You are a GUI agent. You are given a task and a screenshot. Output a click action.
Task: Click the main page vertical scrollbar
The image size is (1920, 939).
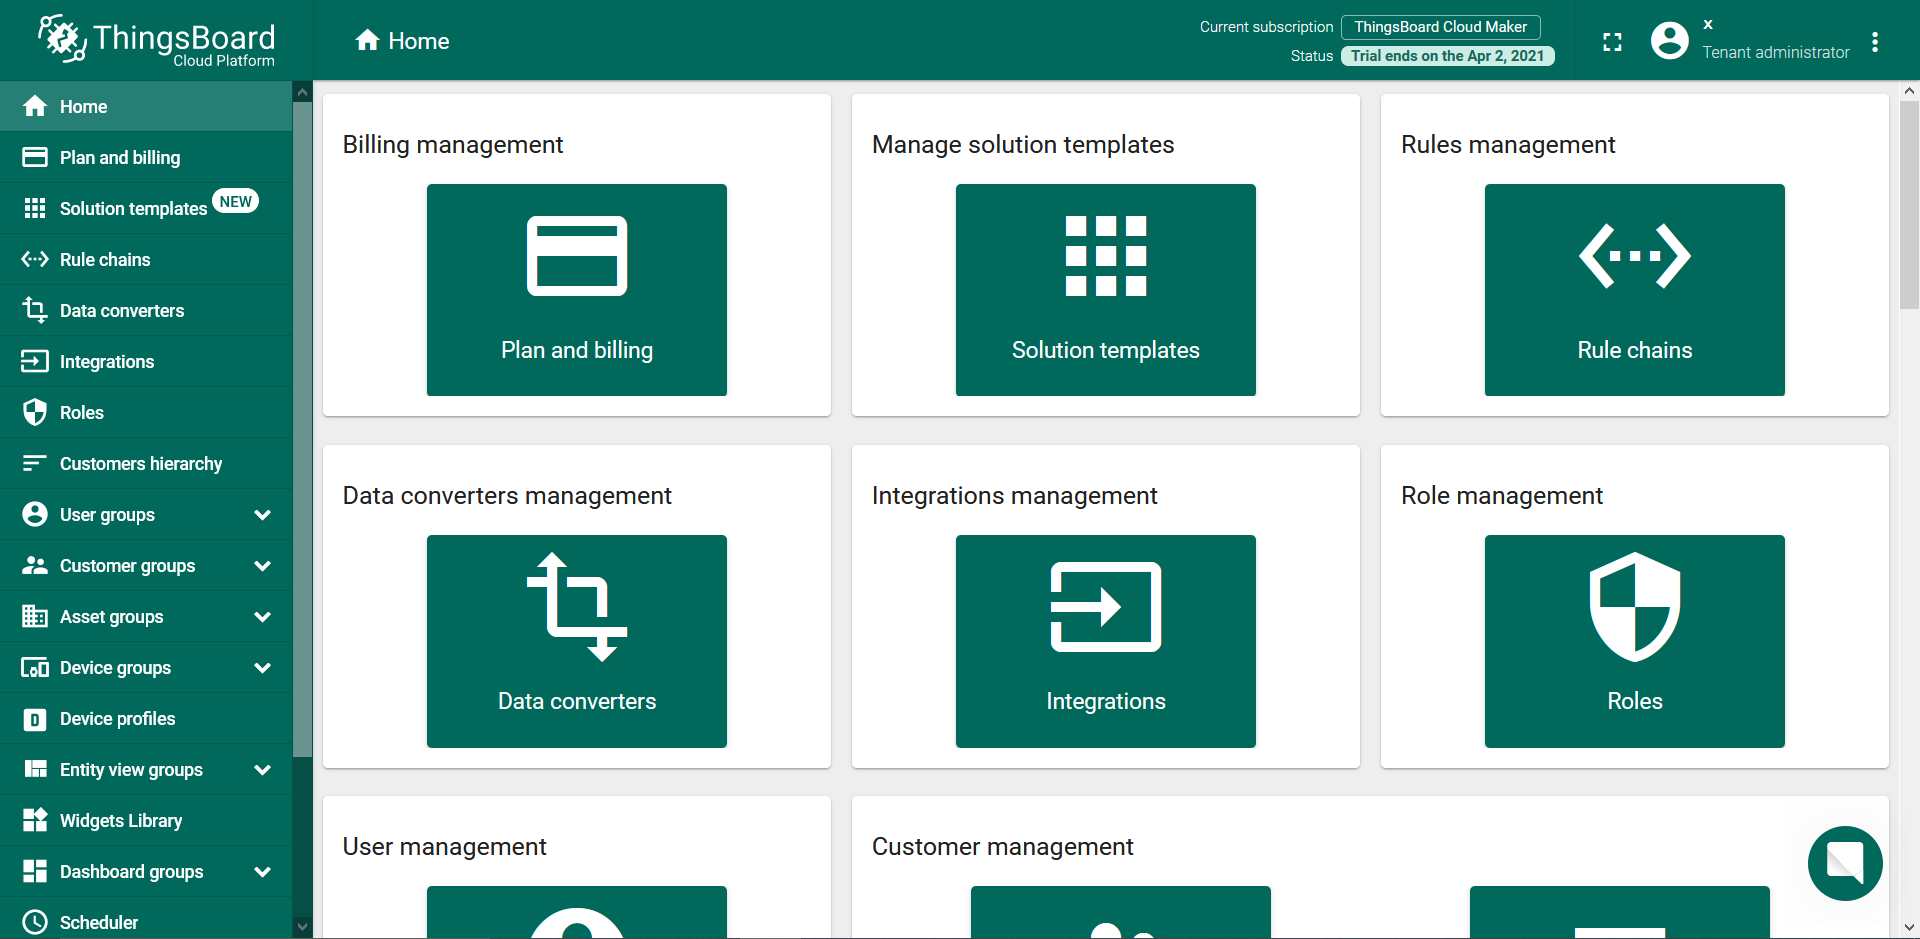[1908, 500]
